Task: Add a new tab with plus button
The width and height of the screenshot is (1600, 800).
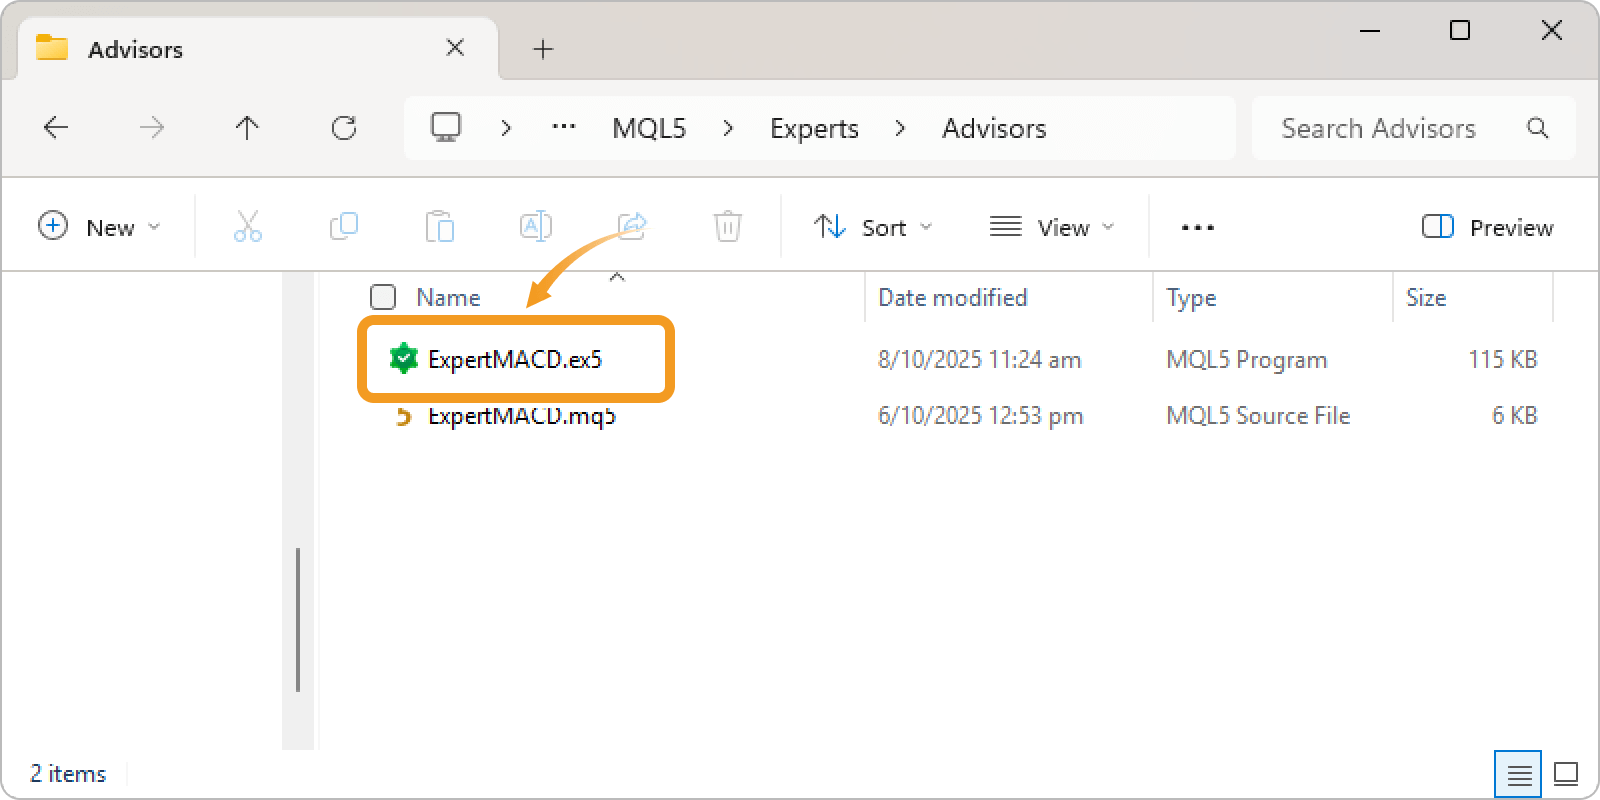Action: [543, 49]
